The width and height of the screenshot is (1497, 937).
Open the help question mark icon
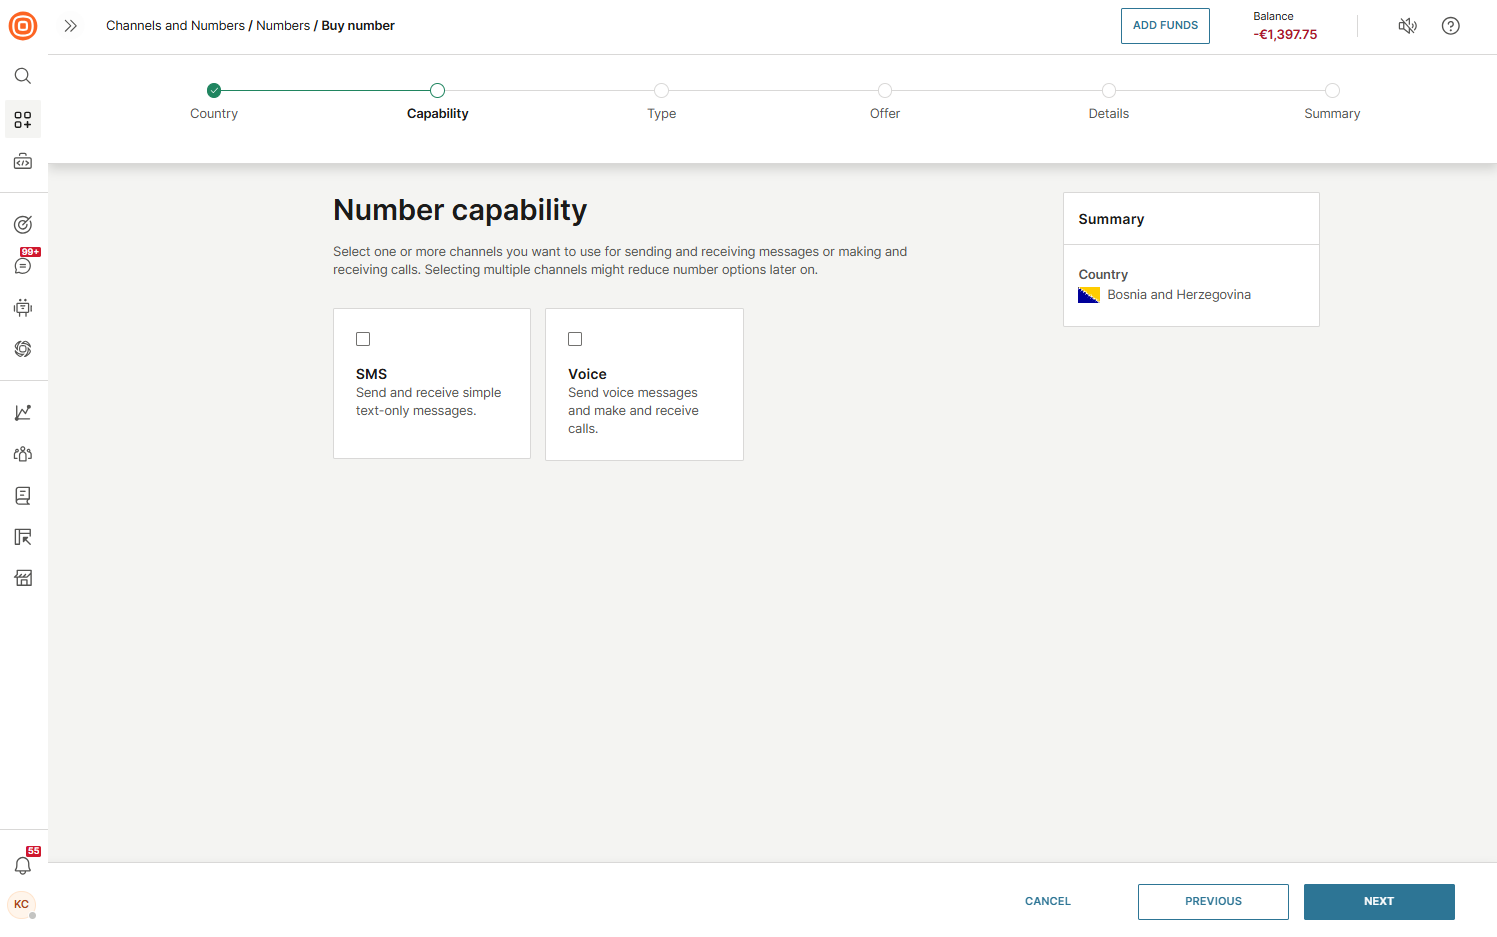1450,26
